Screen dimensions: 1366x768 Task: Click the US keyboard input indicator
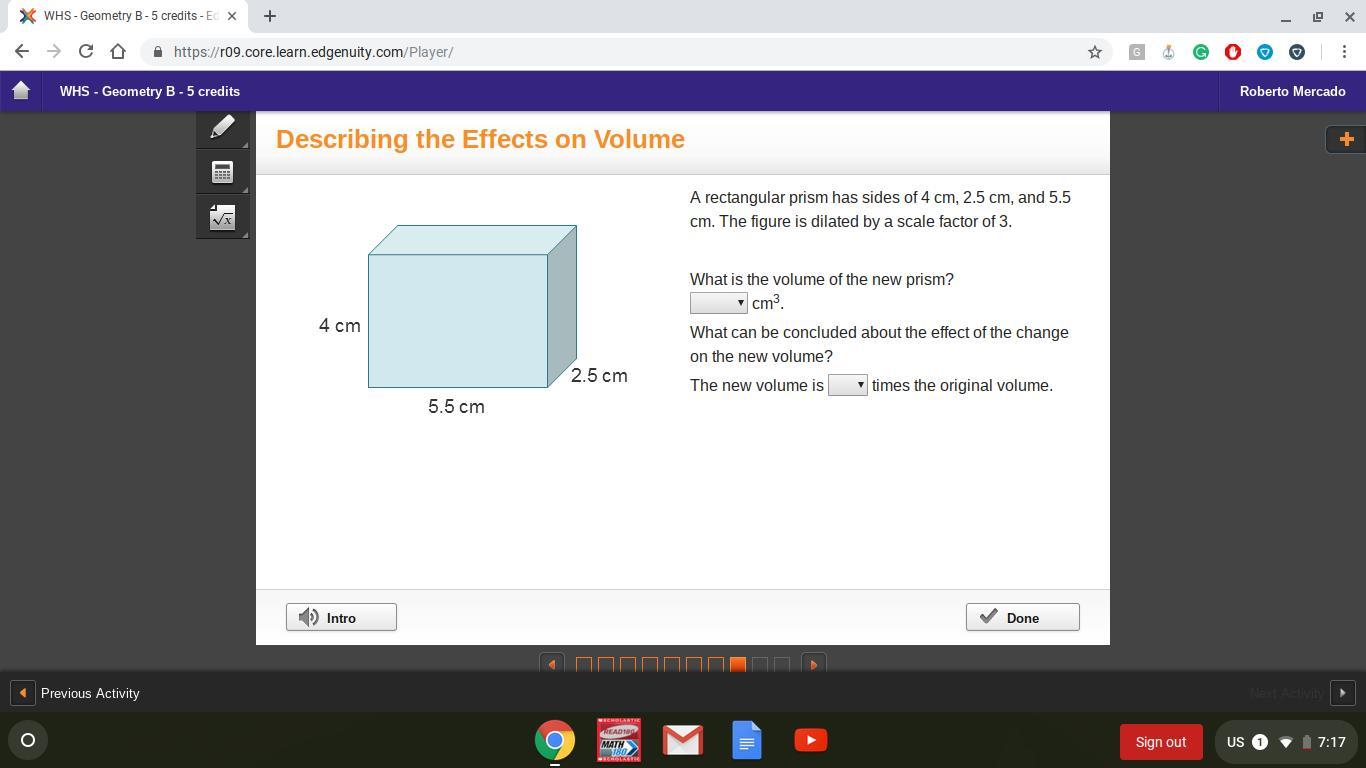click(x=1235, y=742)
